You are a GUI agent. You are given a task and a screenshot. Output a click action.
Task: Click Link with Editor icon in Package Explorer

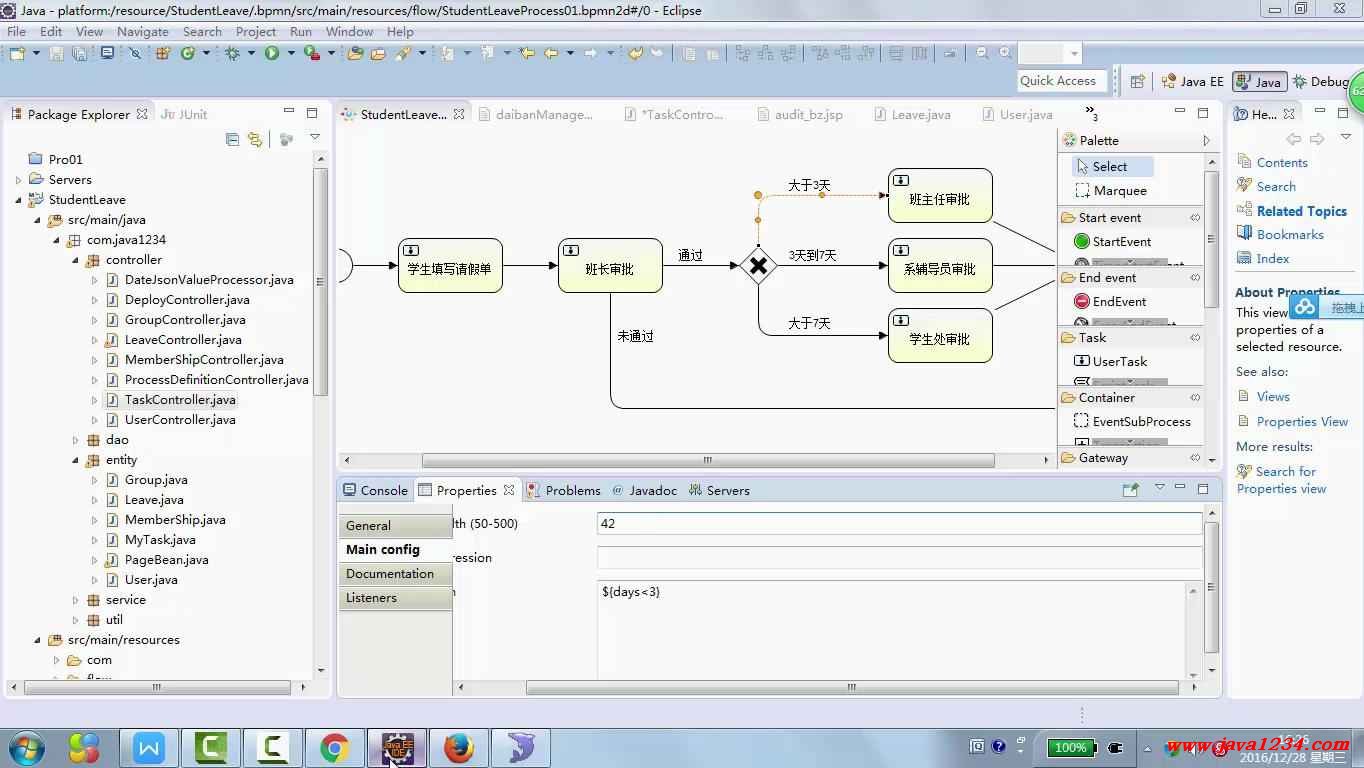[x=255, y=139]
